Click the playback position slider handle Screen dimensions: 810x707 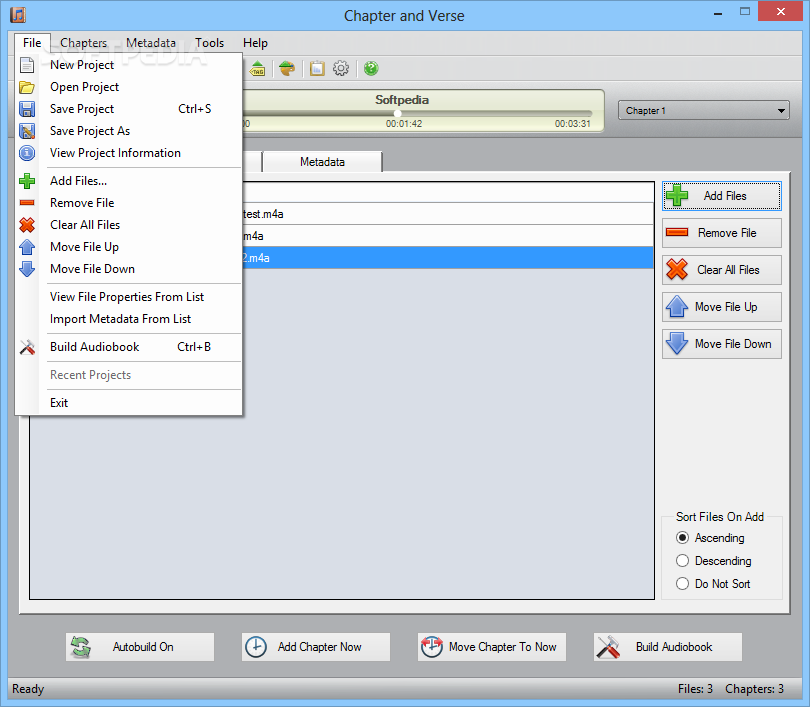397,113
